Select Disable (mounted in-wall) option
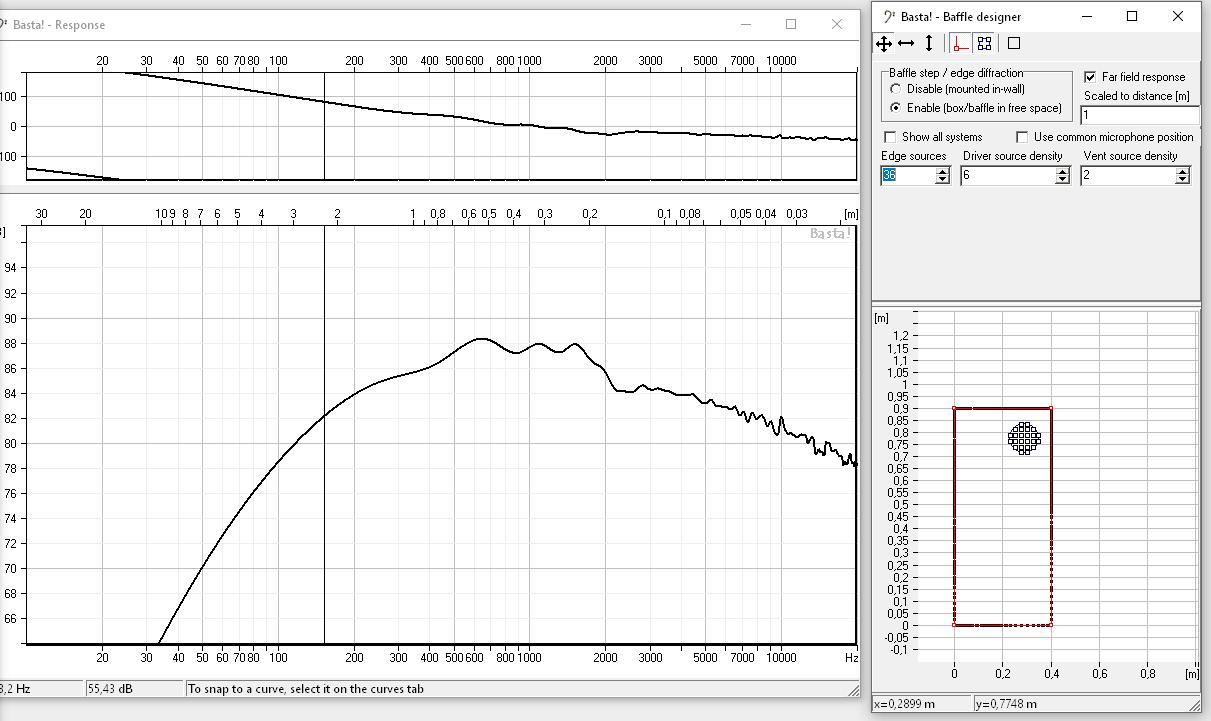Viewport: 1211px width, 721px height. [x=896, y=89]
